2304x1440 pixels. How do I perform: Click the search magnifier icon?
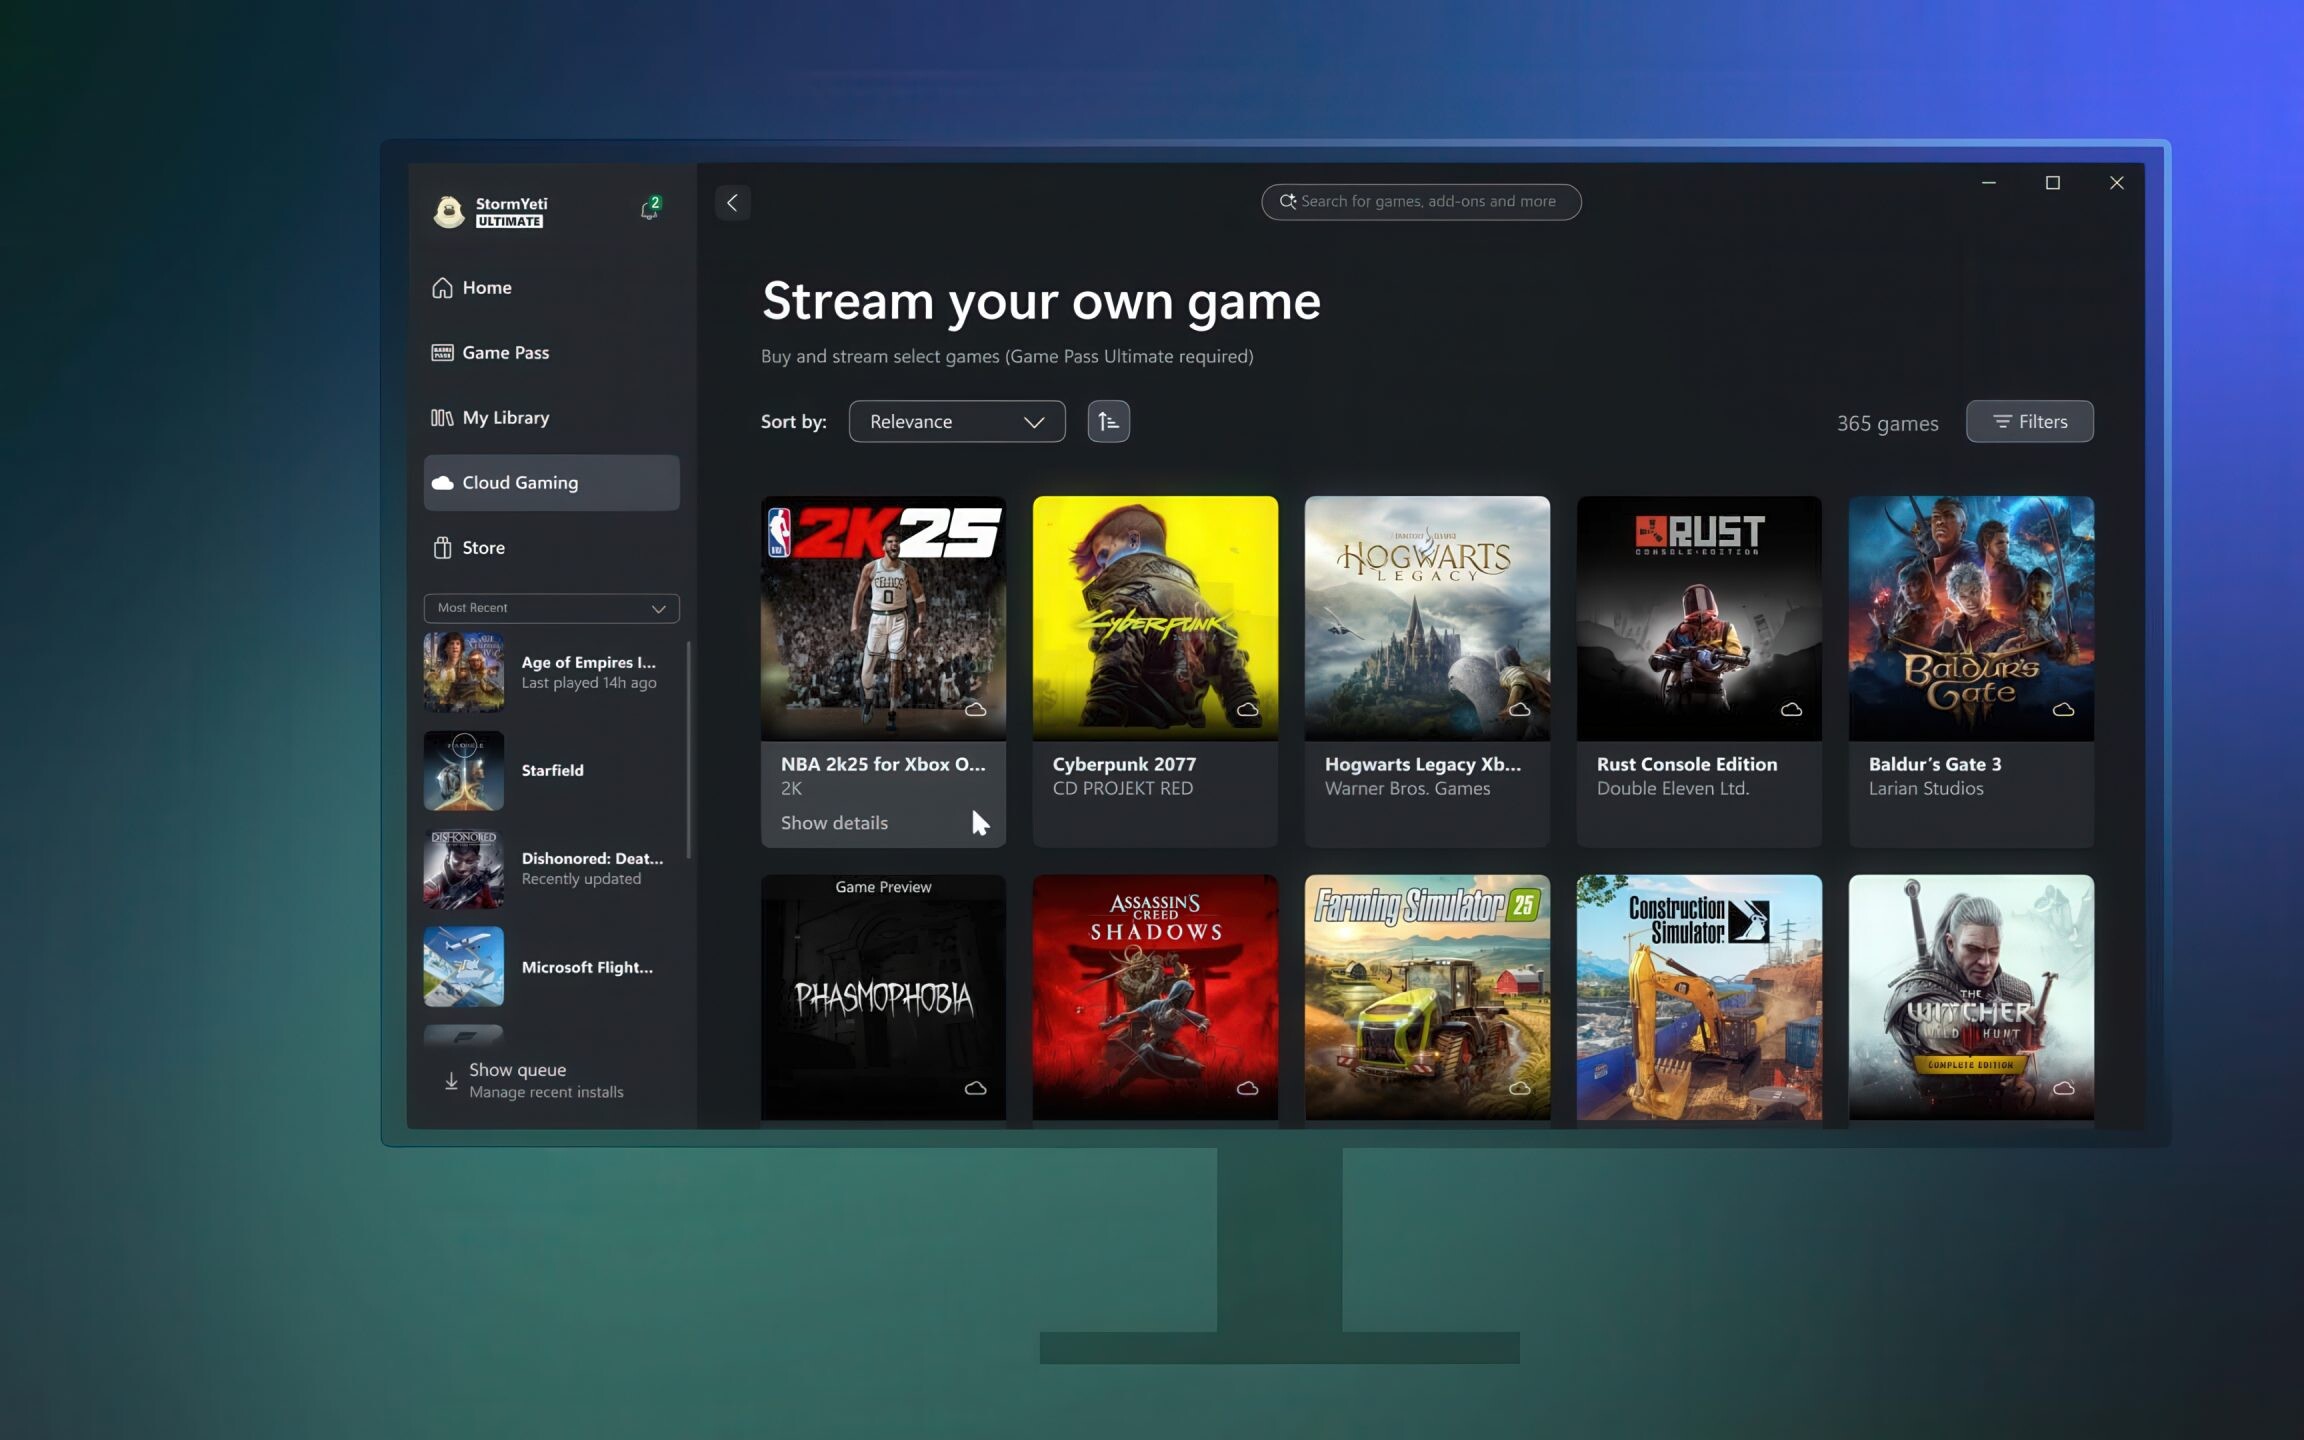1288,202
